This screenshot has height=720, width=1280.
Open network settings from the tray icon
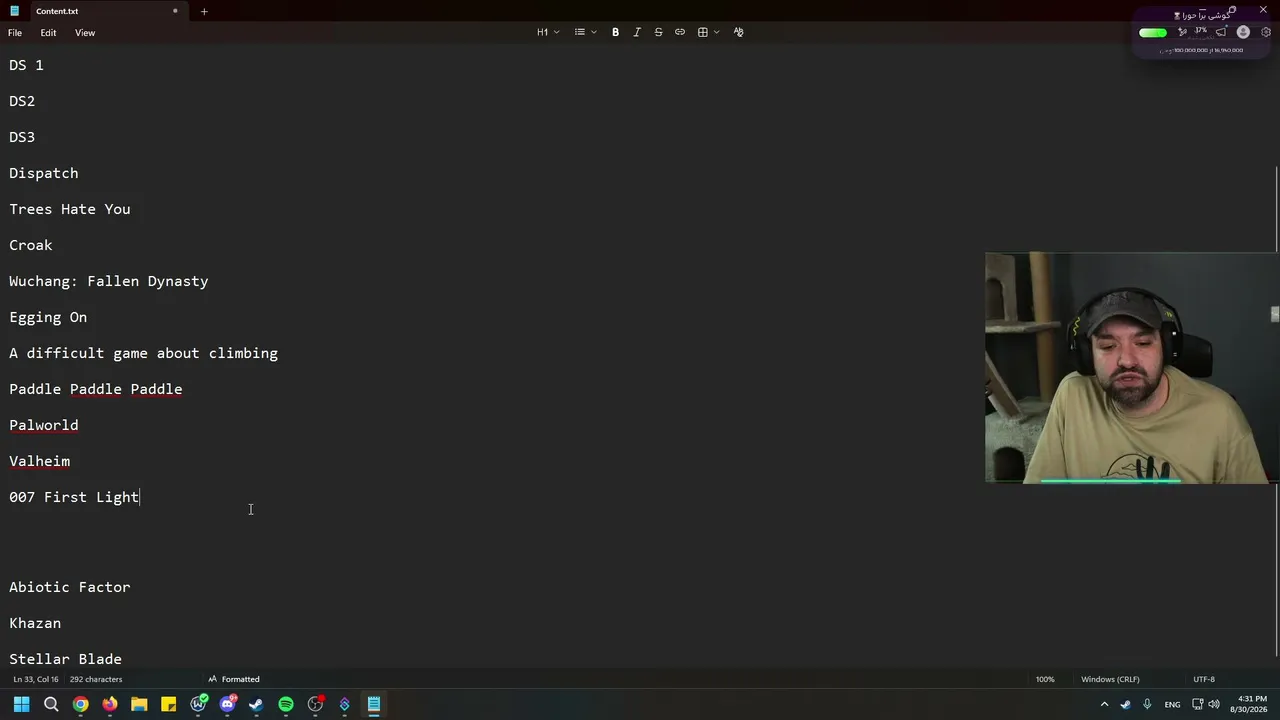(x=1197, y=704)
